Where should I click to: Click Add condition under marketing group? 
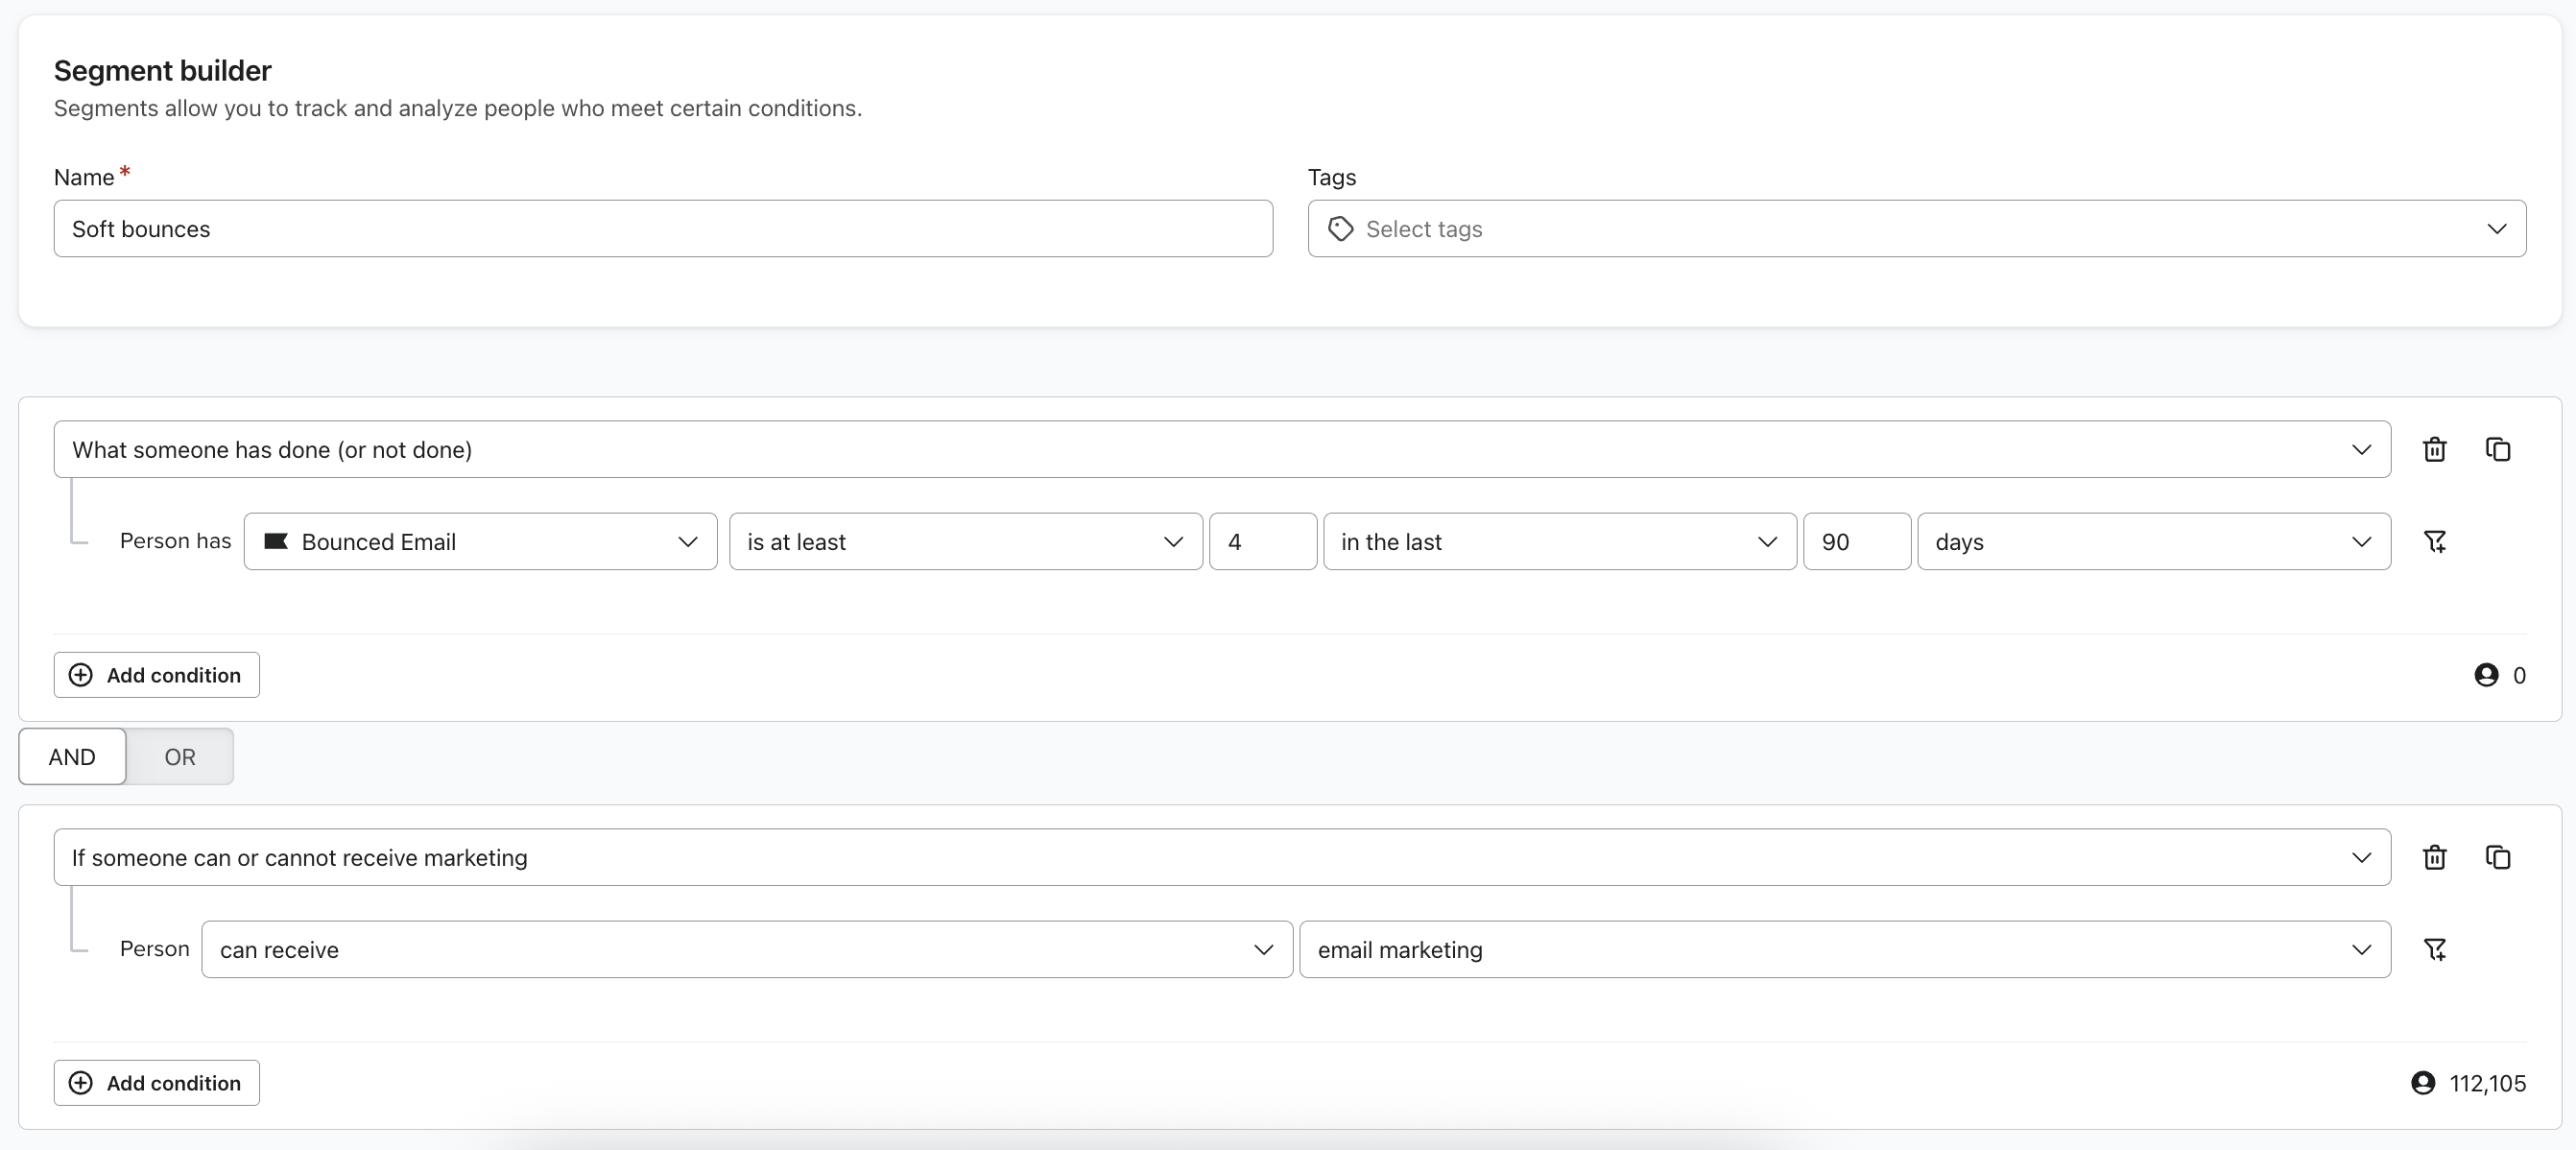point(156,1083)
